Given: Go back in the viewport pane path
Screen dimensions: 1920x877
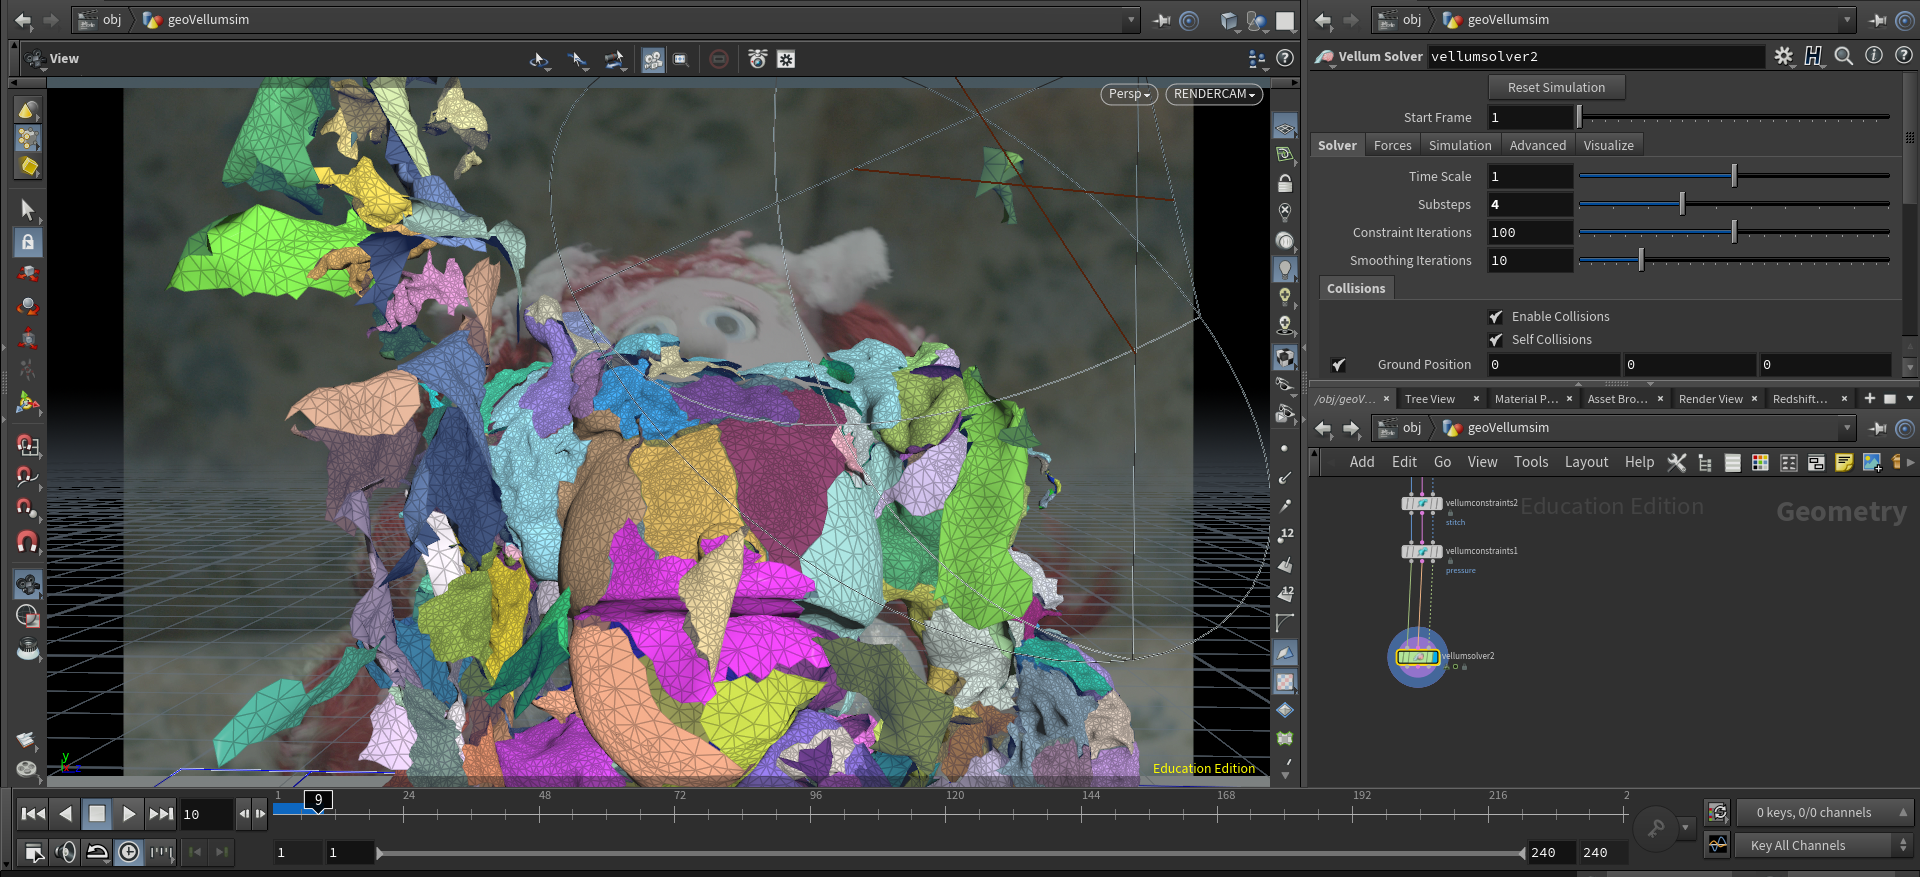Looking at the screenshot, I should [22, 20].
